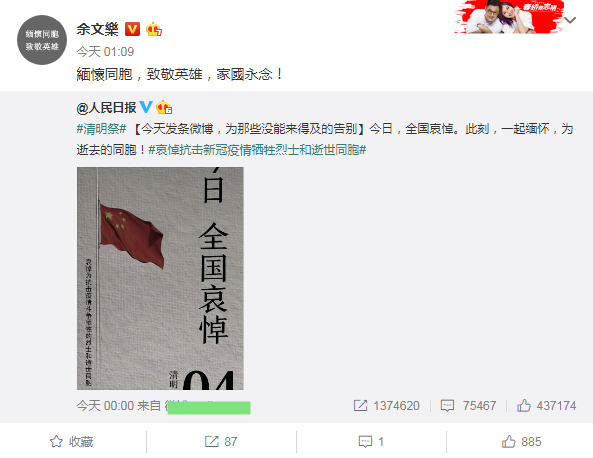Image resolution: width=593 pixels, height=458 pixels.
Task: Open the @人民日报 account link
Action: 106,108
